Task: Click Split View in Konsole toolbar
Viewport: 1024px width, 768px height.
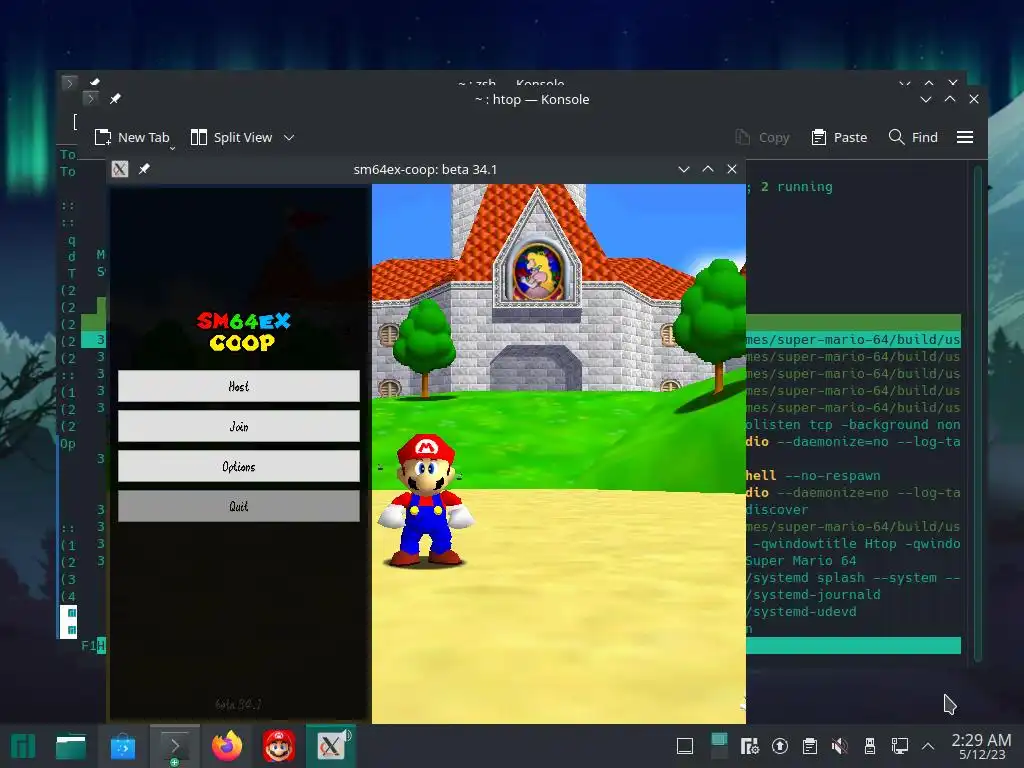Action: pos(231,137)
